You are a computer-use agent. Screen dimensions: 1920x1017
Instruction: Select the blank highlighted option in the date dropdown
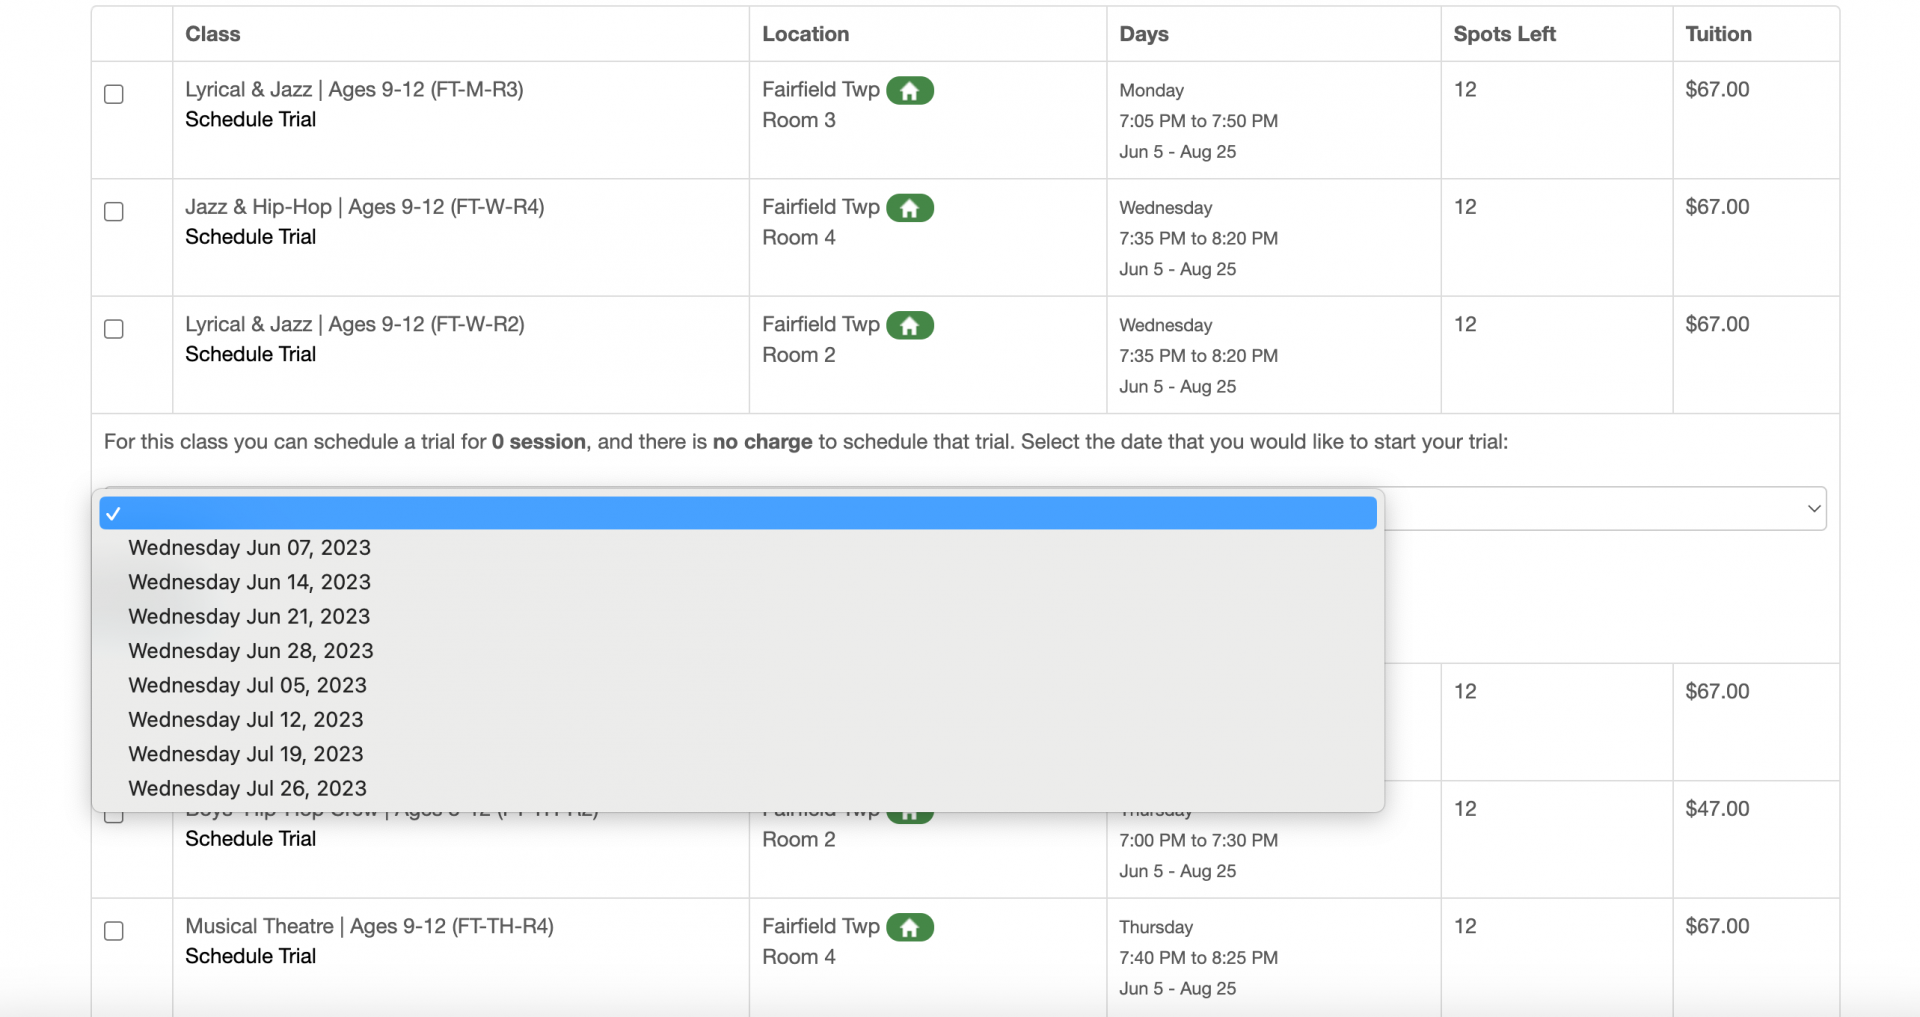[x=738, y=513]
